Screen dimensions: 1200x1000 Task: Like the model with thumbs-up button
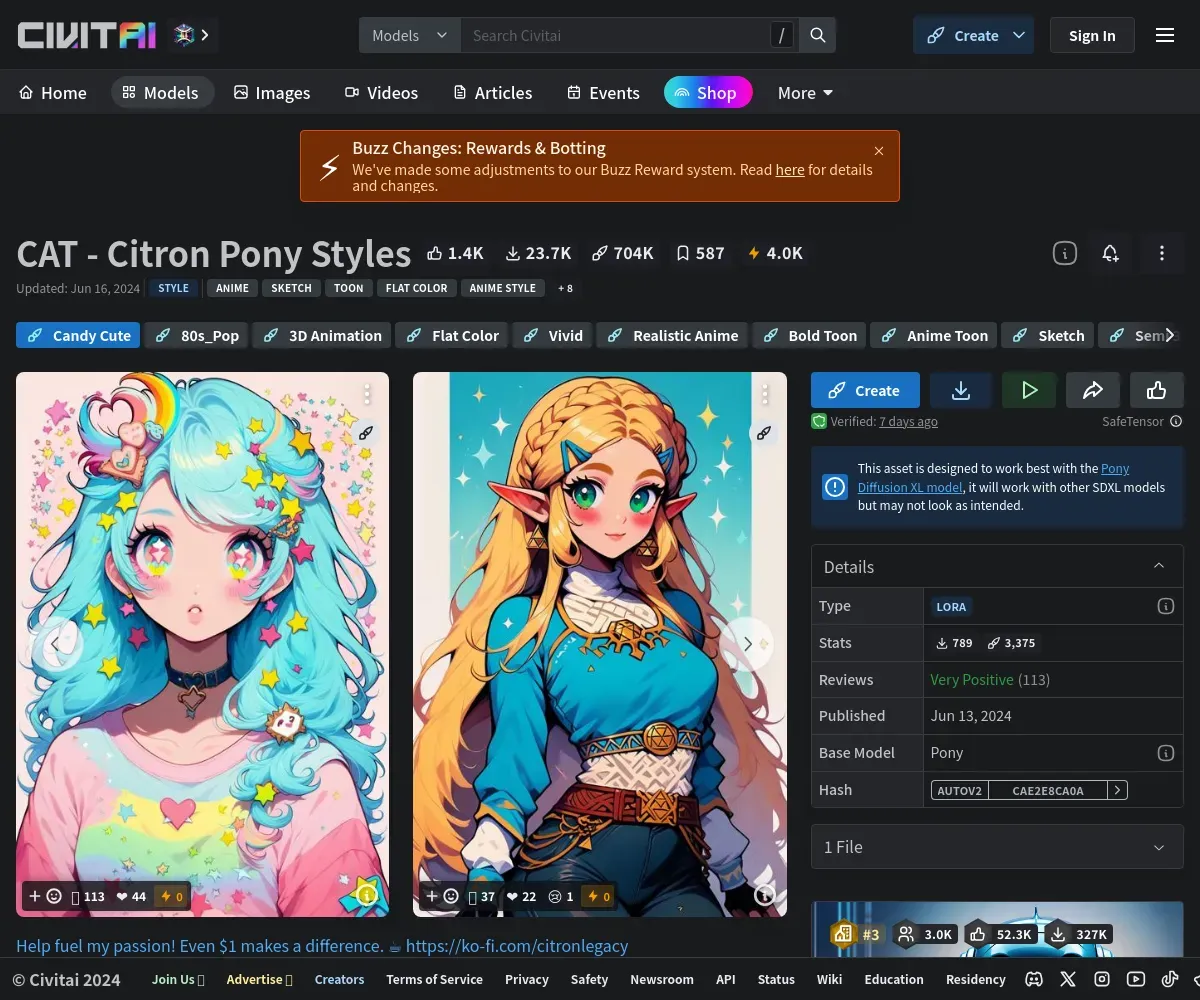click(x=1157, y=390)
